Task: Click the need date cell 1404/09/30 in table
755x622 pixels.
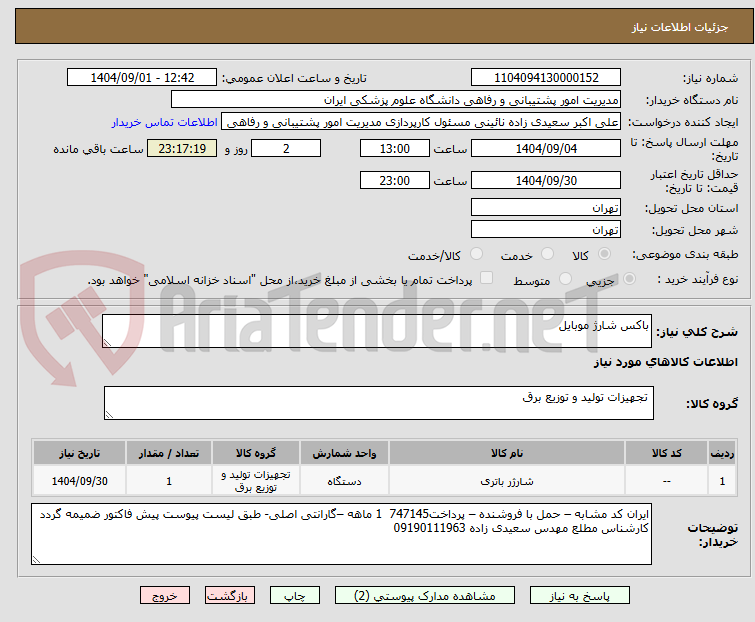Action: click(x=79, y=481)
